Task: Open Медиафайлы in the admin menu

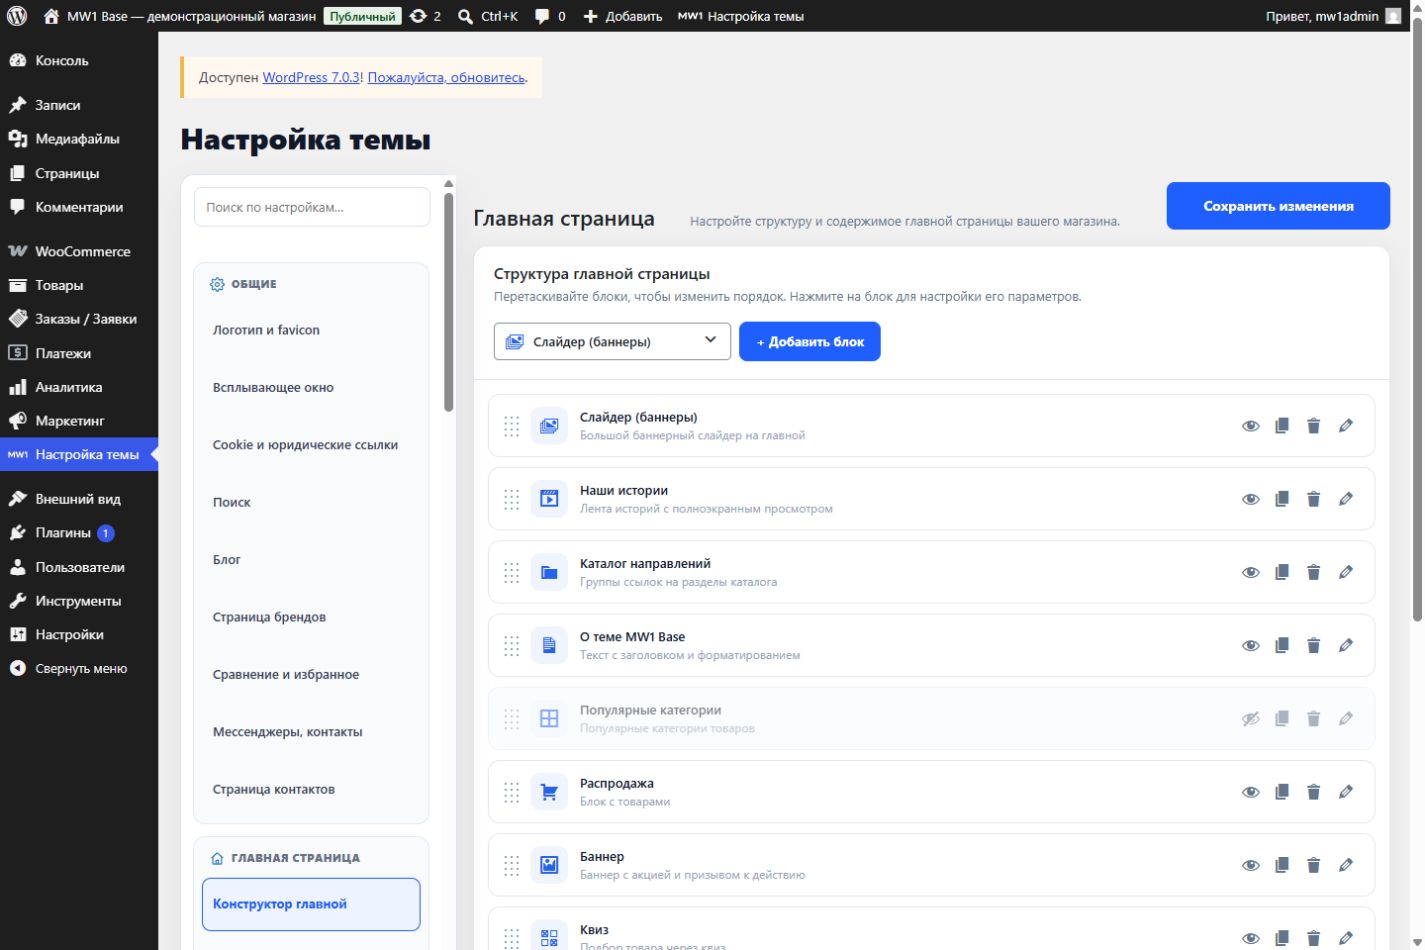Action: 79,139
